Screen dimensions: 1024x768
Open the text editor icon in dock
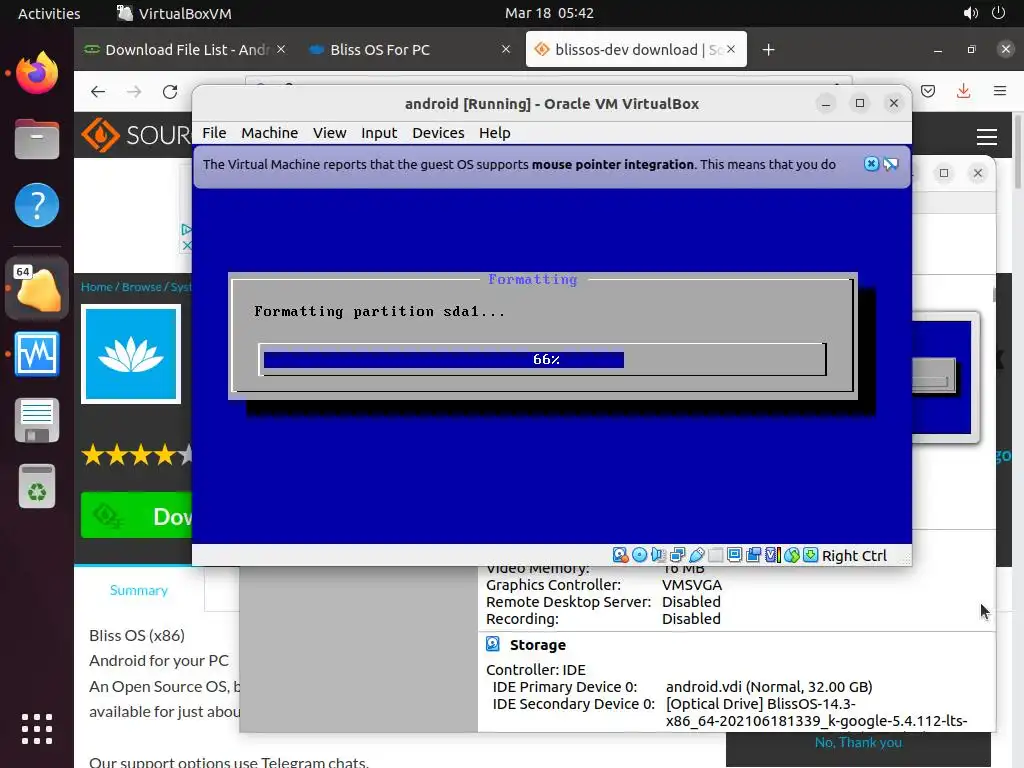tap(37, 420)
